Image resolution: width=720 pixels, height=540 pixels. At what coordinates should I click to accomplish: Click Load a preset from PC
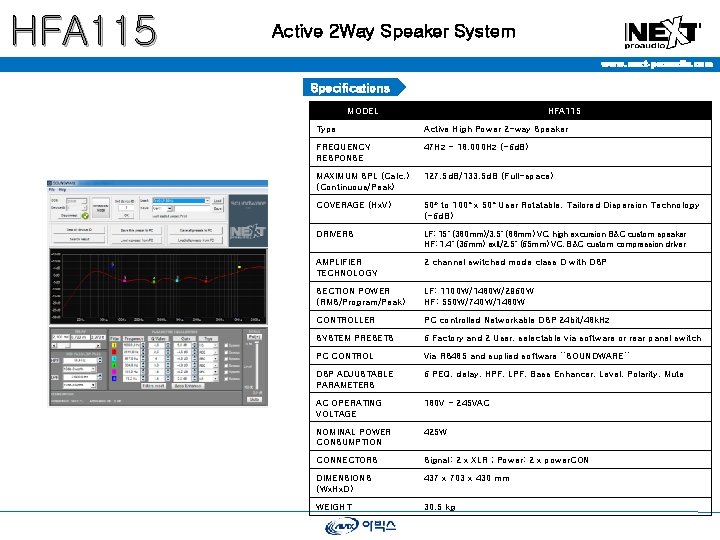[x=136, y=240]
